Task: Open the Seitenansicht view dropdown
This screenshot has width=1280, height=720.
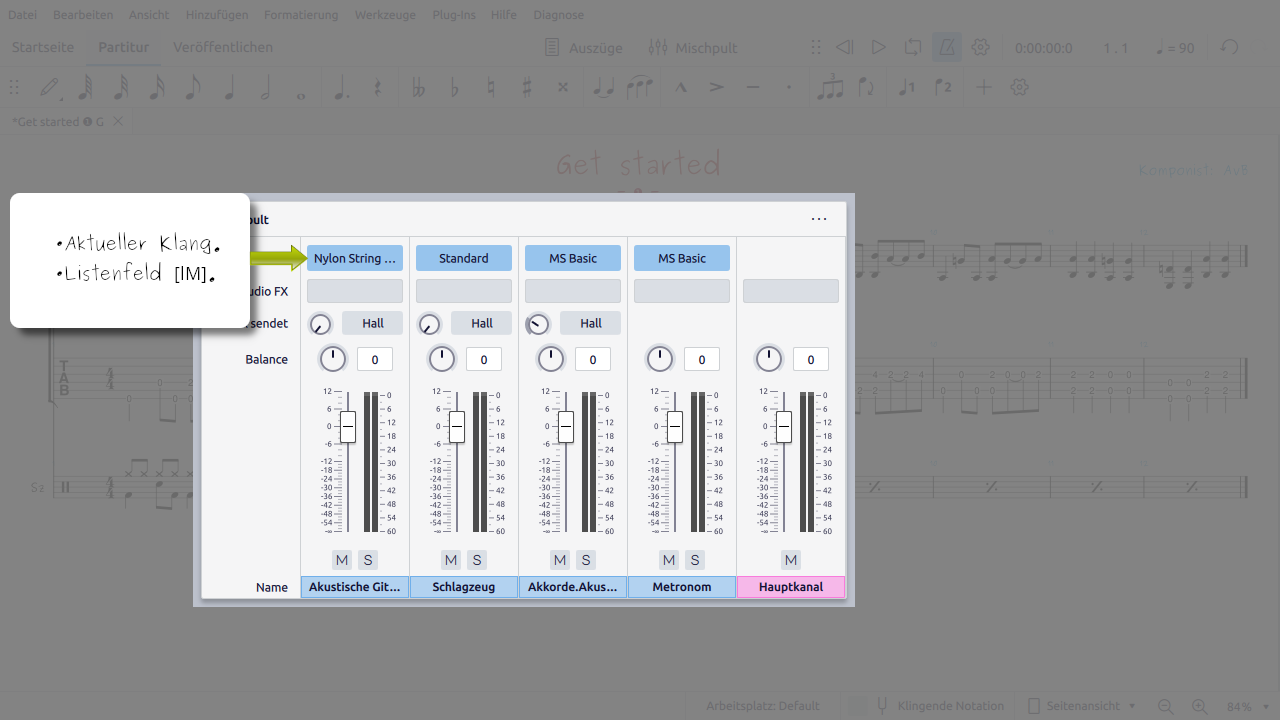Action: [1083, 706]
